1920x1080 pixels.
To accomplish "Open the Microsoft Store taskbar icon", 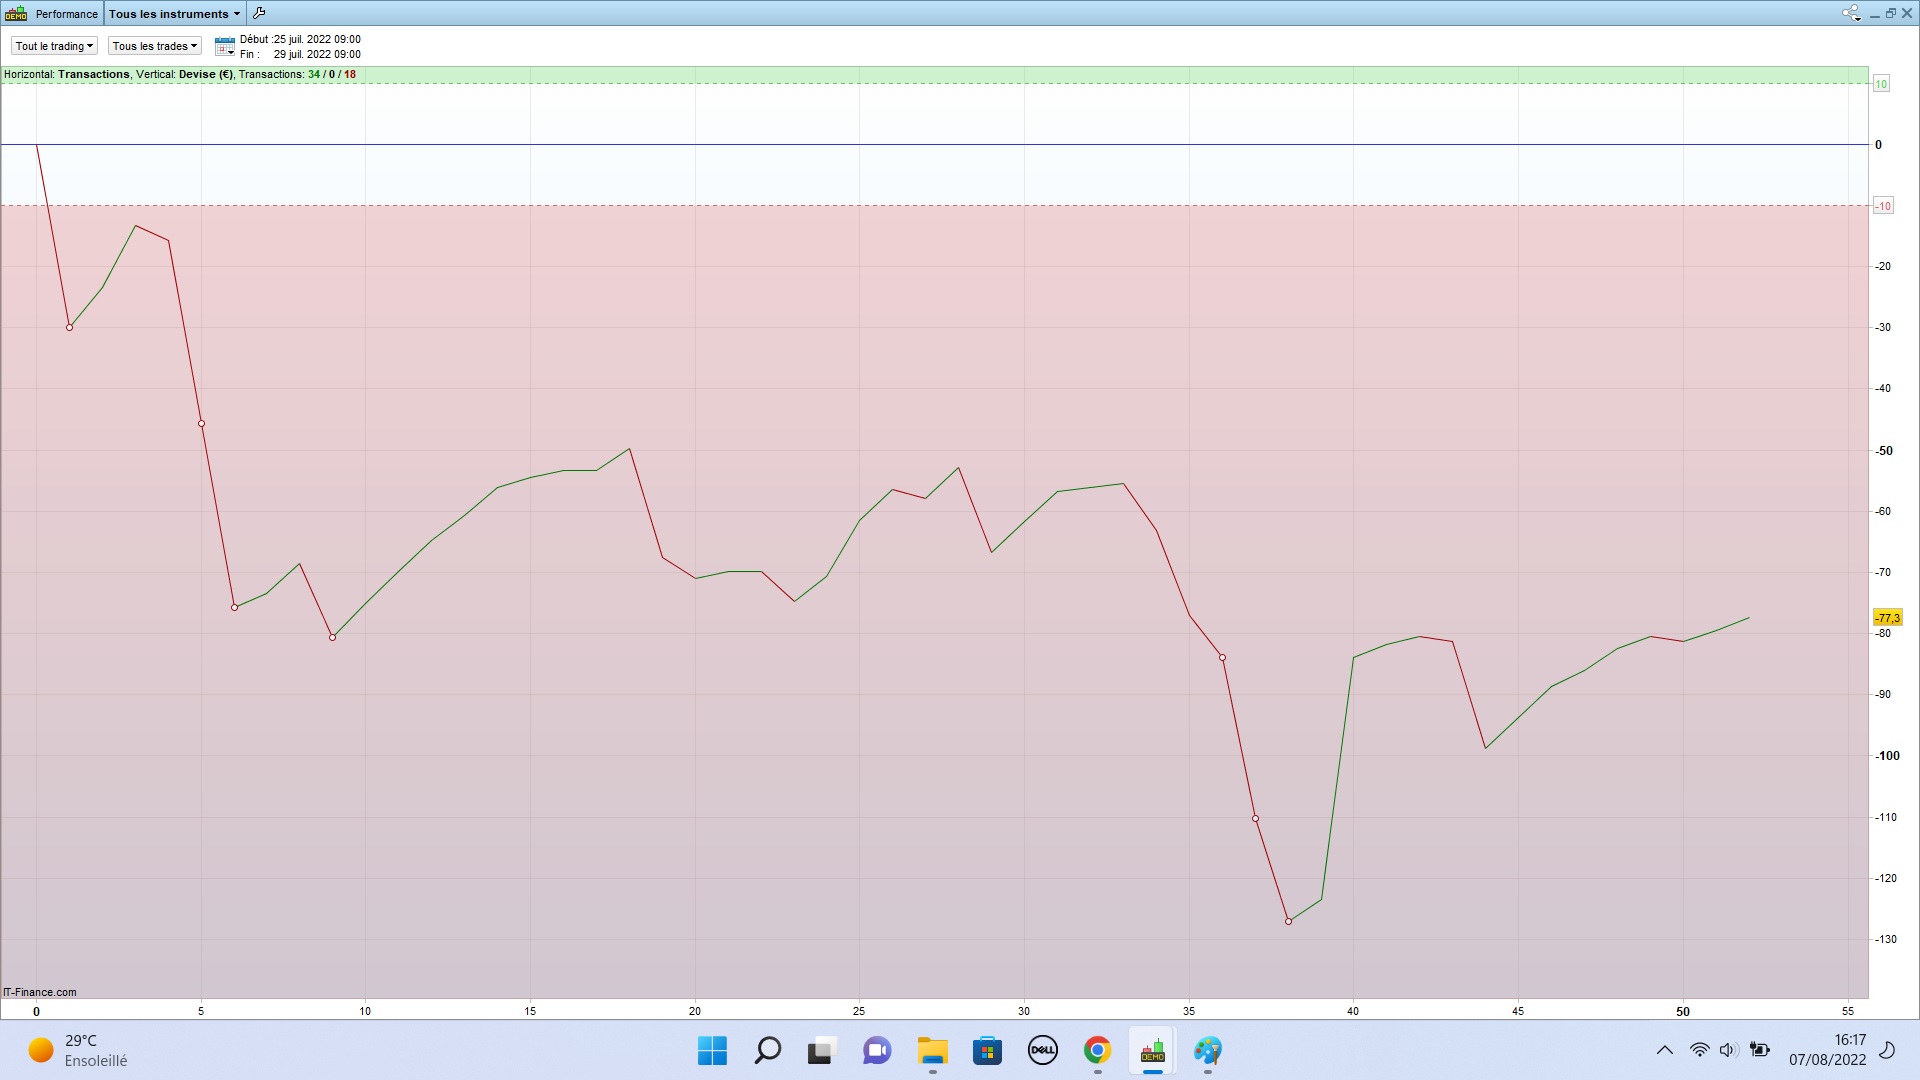I will [x=987, y=1050].
